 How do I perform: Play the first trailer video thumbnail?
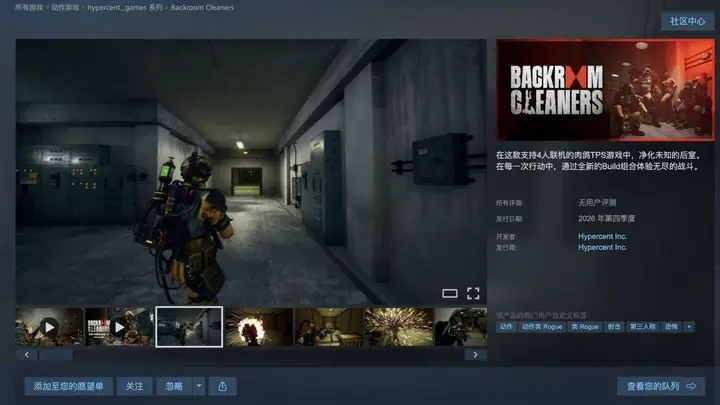(49, 327)
